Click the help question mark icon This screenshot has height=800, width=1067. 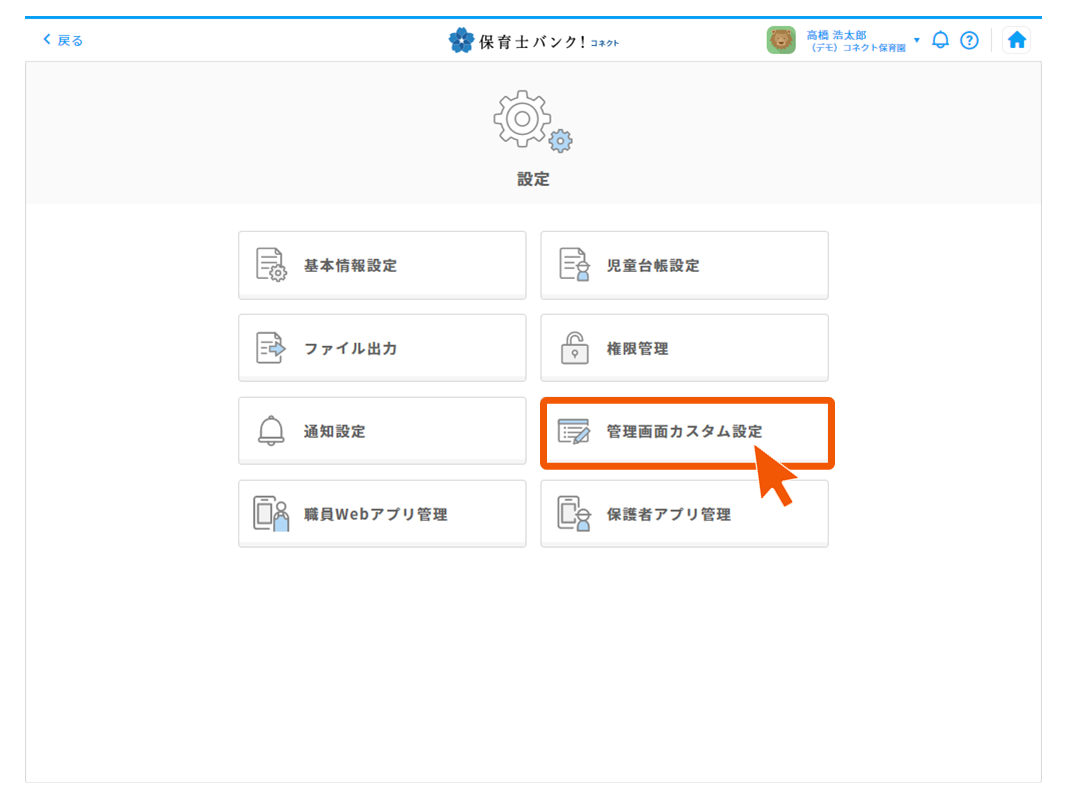(x=968, y=40)
